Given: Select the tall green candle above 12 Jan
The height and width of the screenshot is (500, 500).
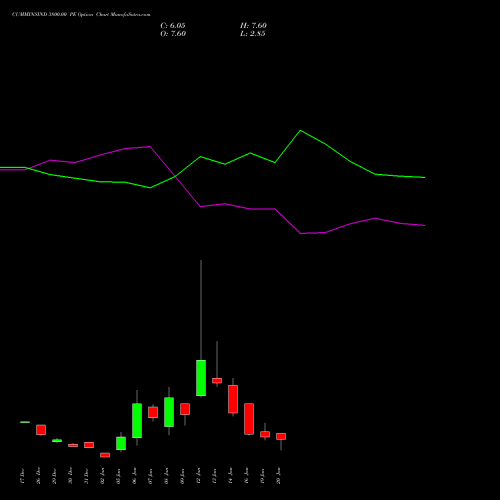Looking at the screenshot, I should [201, 378].
